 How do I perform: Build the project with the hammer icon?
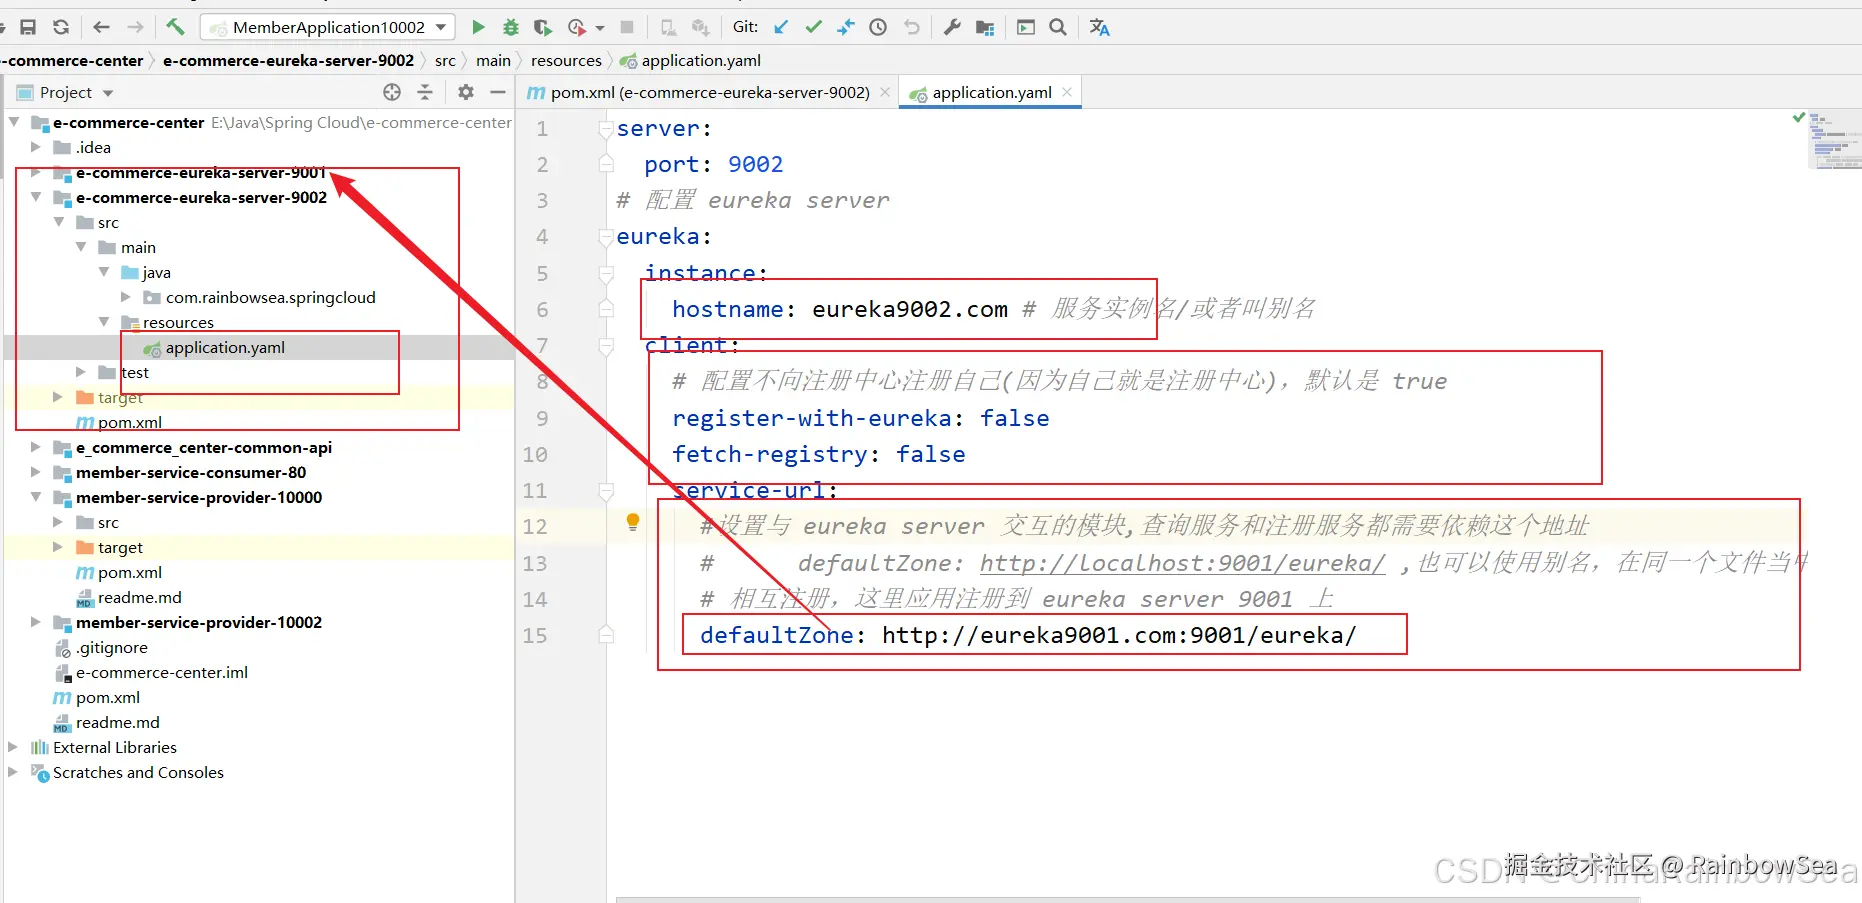tap(175, 27)
